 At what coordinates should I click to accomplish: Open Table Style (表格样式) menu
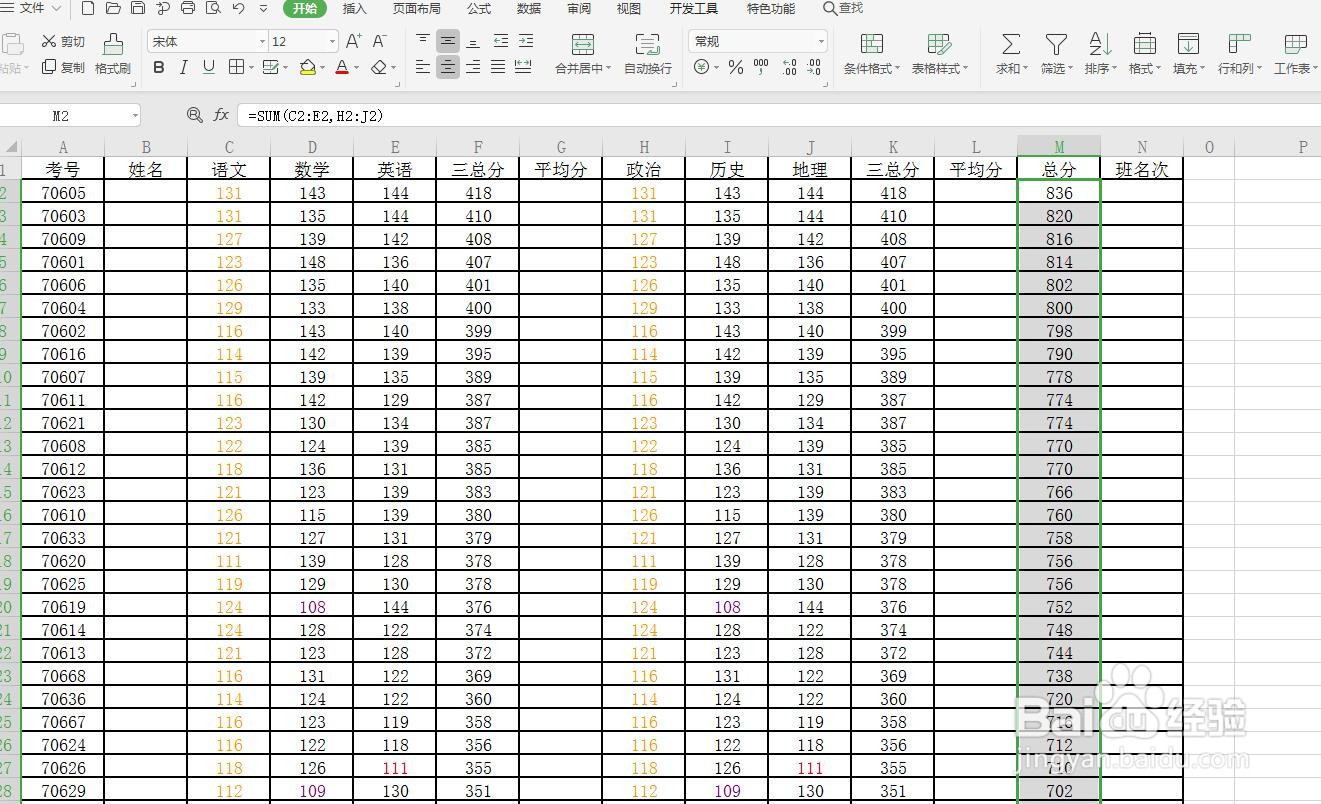[x=939, y=54]
